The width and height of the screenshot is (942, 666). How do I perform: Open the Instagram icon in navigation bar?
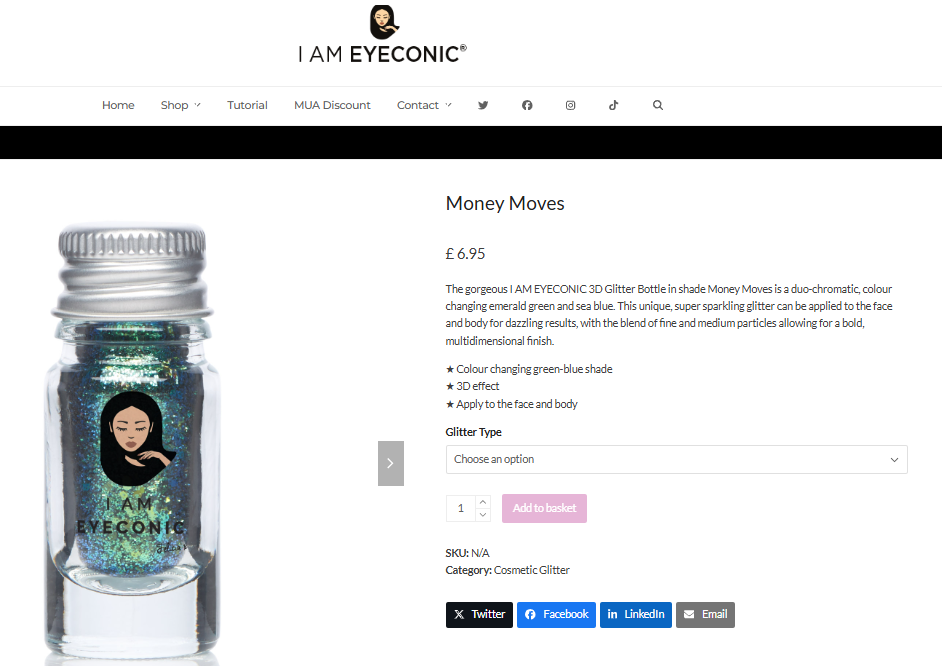tap(570, 105)
